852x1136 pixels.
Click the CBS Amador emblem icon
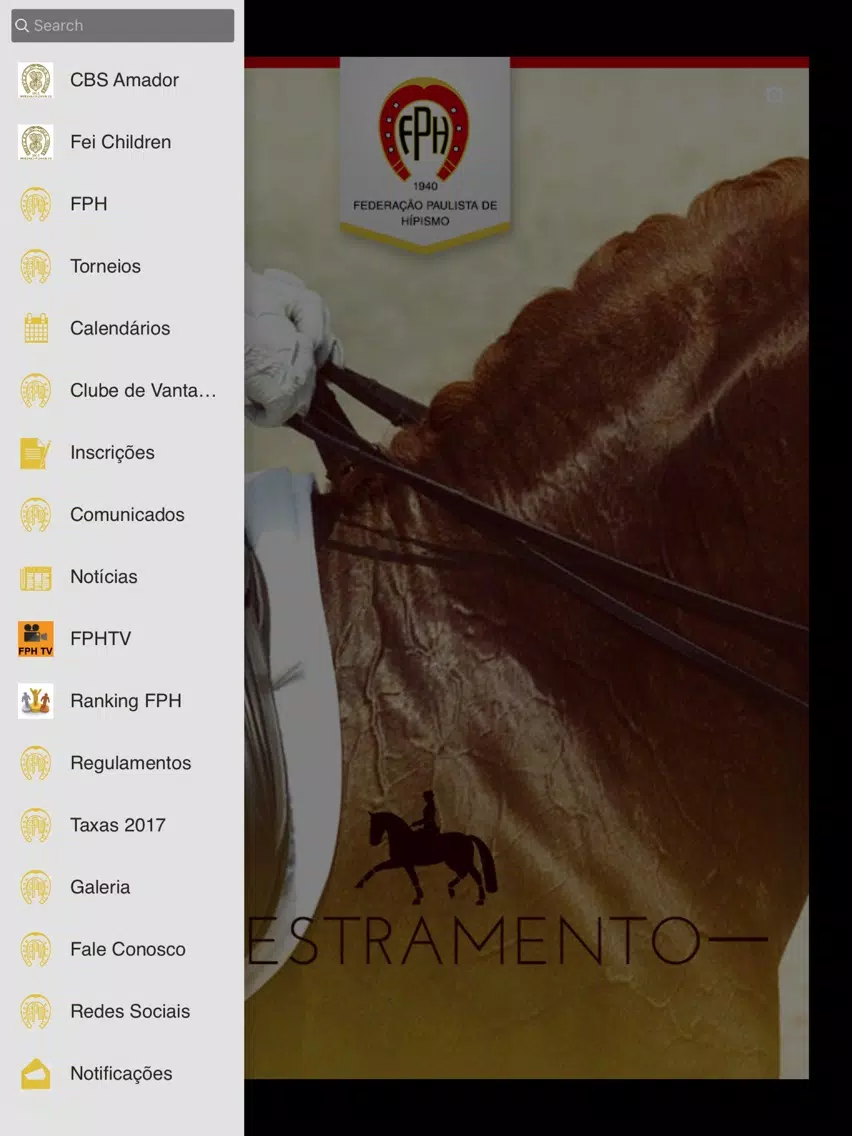[x=36, y=80]
